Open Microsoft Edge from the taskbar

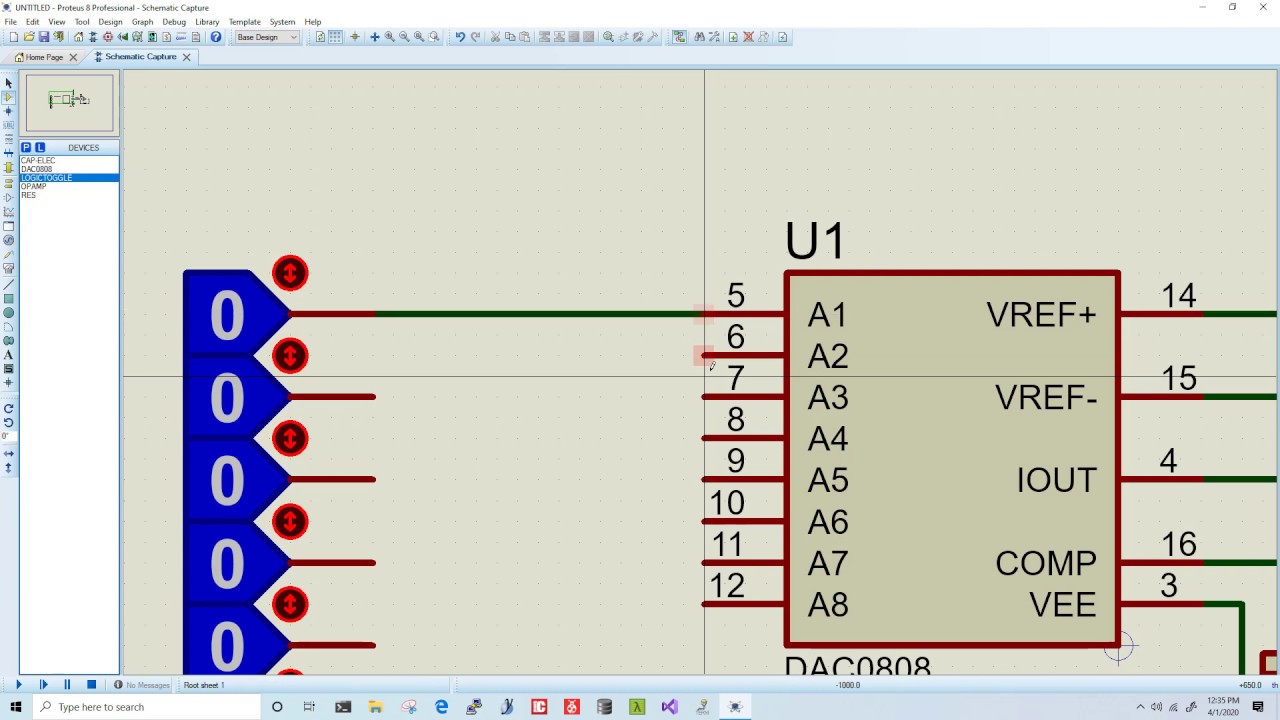click(441, 707)
